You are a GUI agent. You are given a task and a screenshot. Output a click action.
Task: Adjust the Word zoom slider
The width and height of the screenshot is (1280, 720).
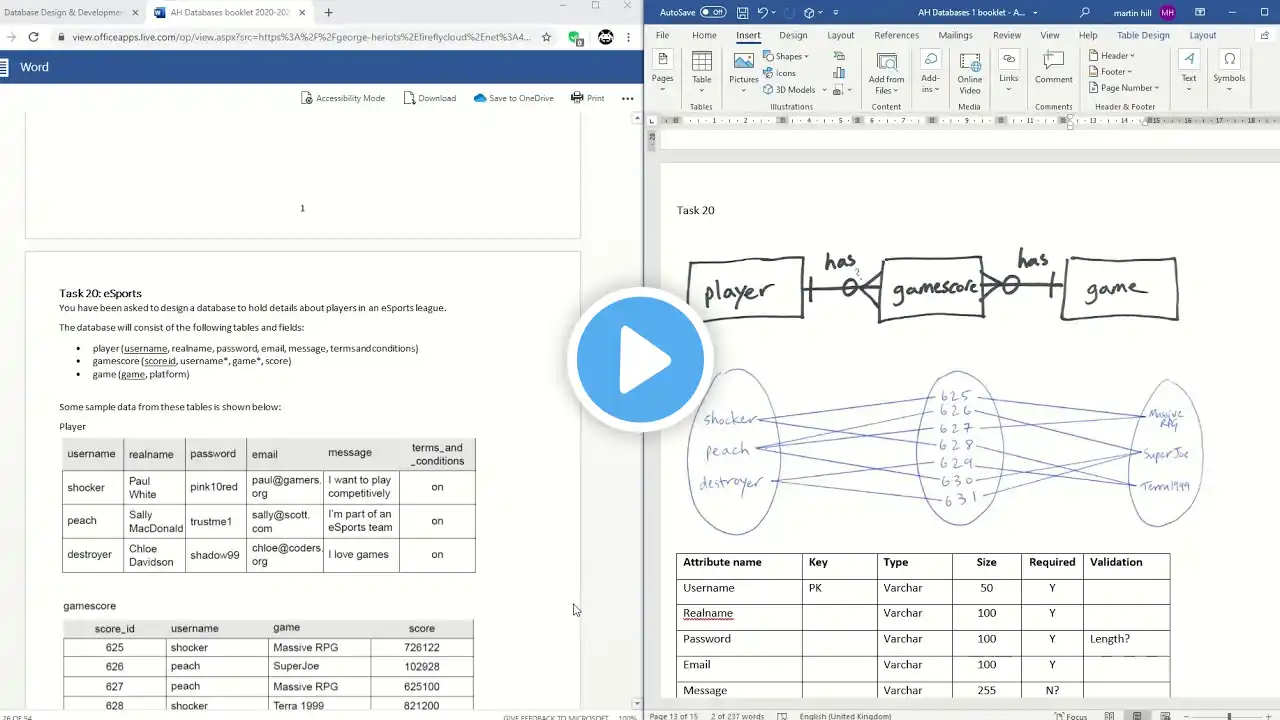tap(1229, 716)
